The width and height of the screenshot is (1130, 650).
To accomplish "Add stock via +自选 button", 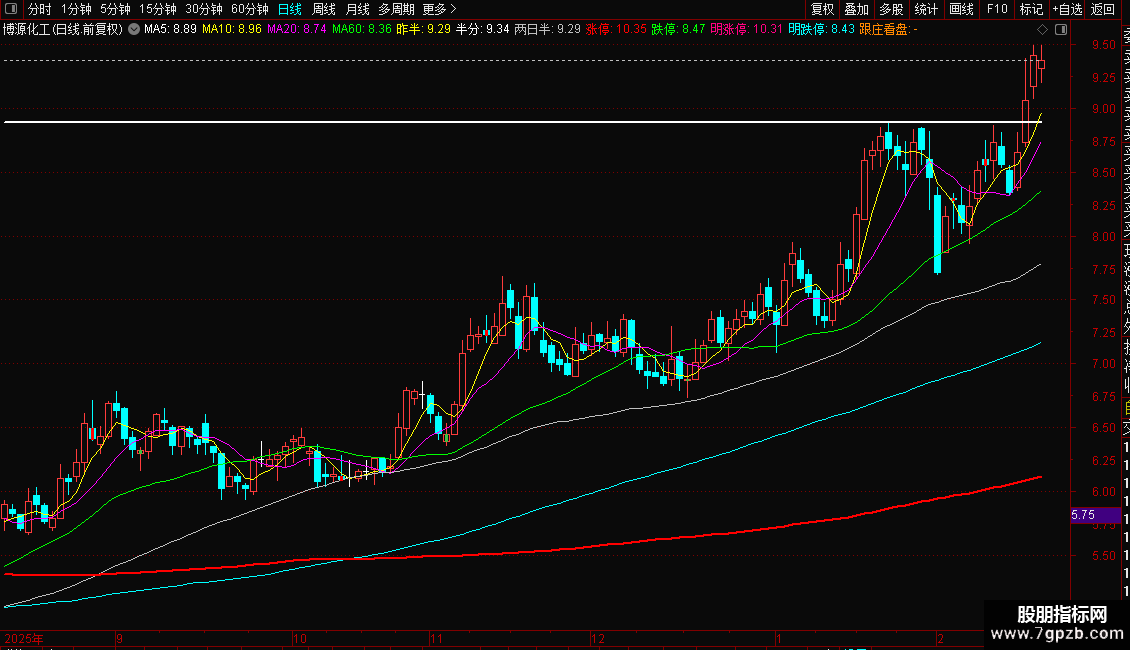I will coord(1067,9).
